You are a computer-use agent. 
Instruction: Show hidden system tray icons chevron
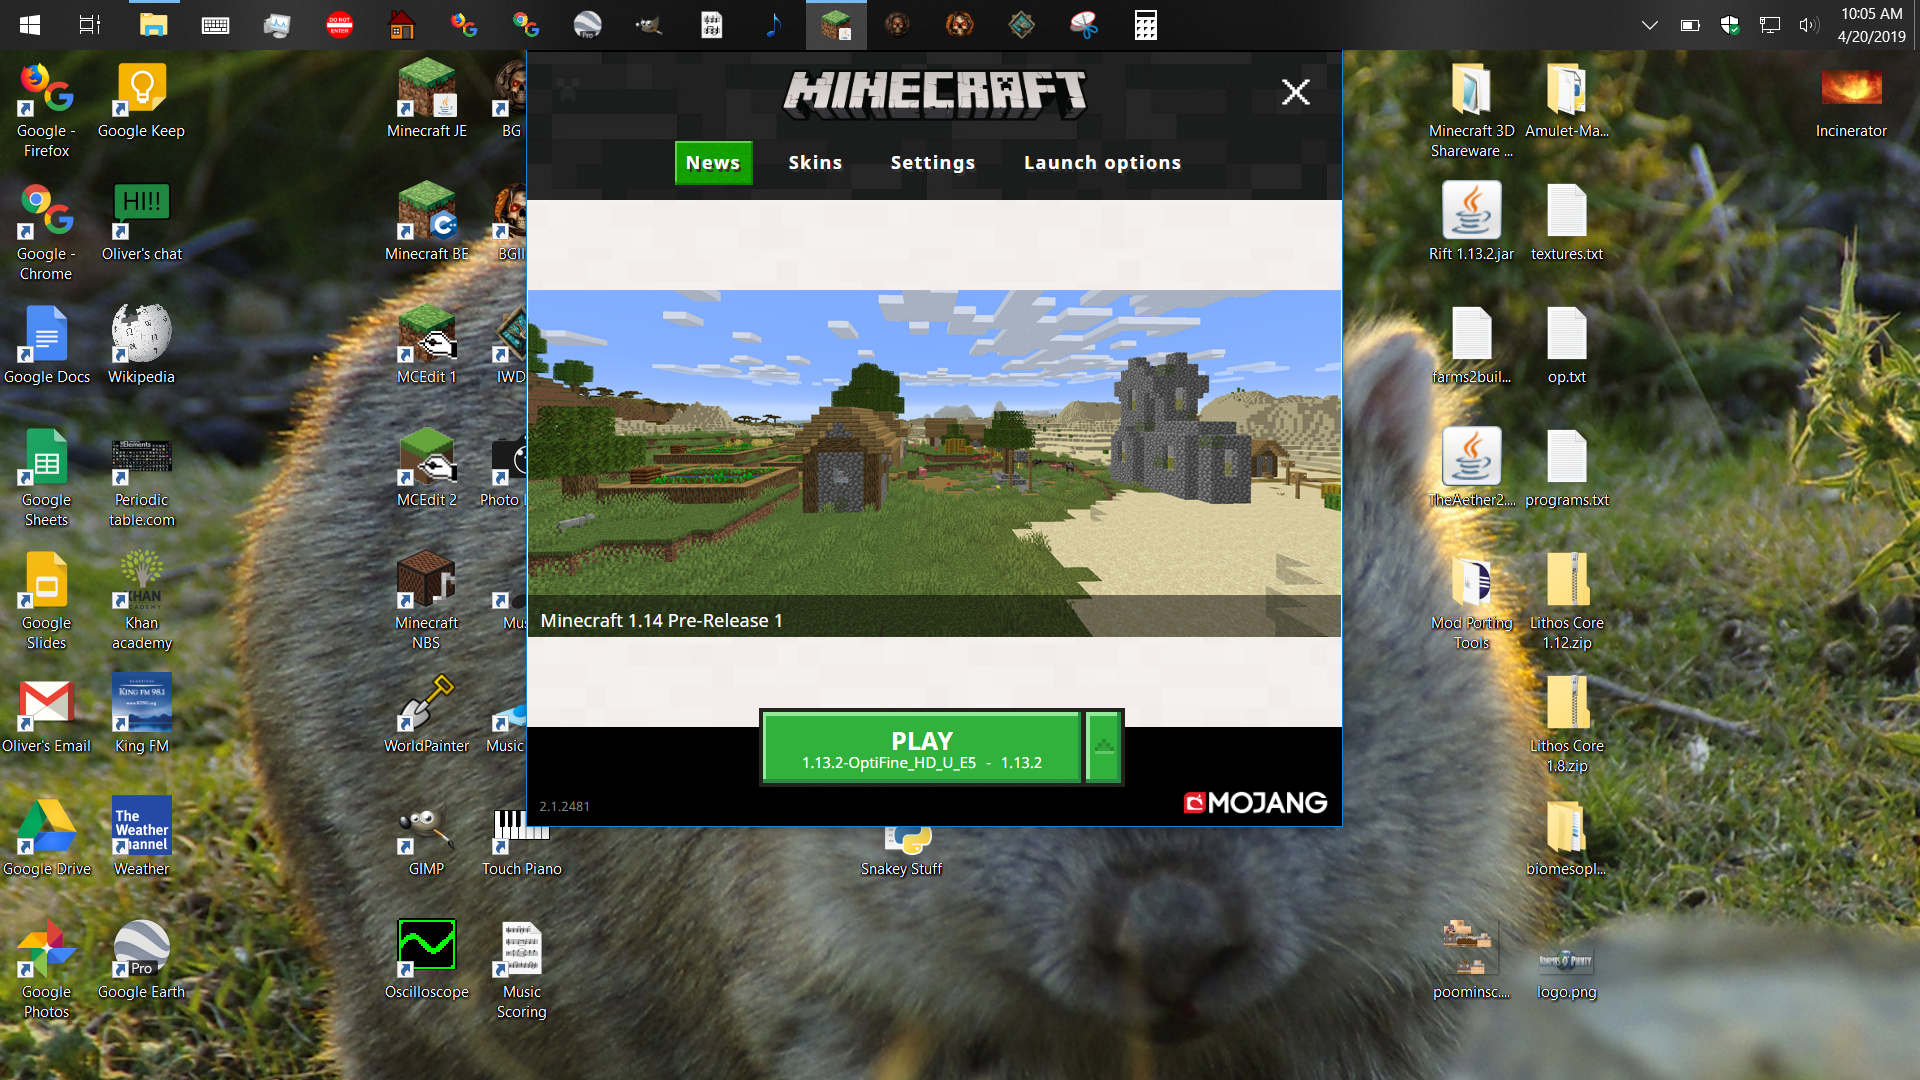tap(1650, 25)
